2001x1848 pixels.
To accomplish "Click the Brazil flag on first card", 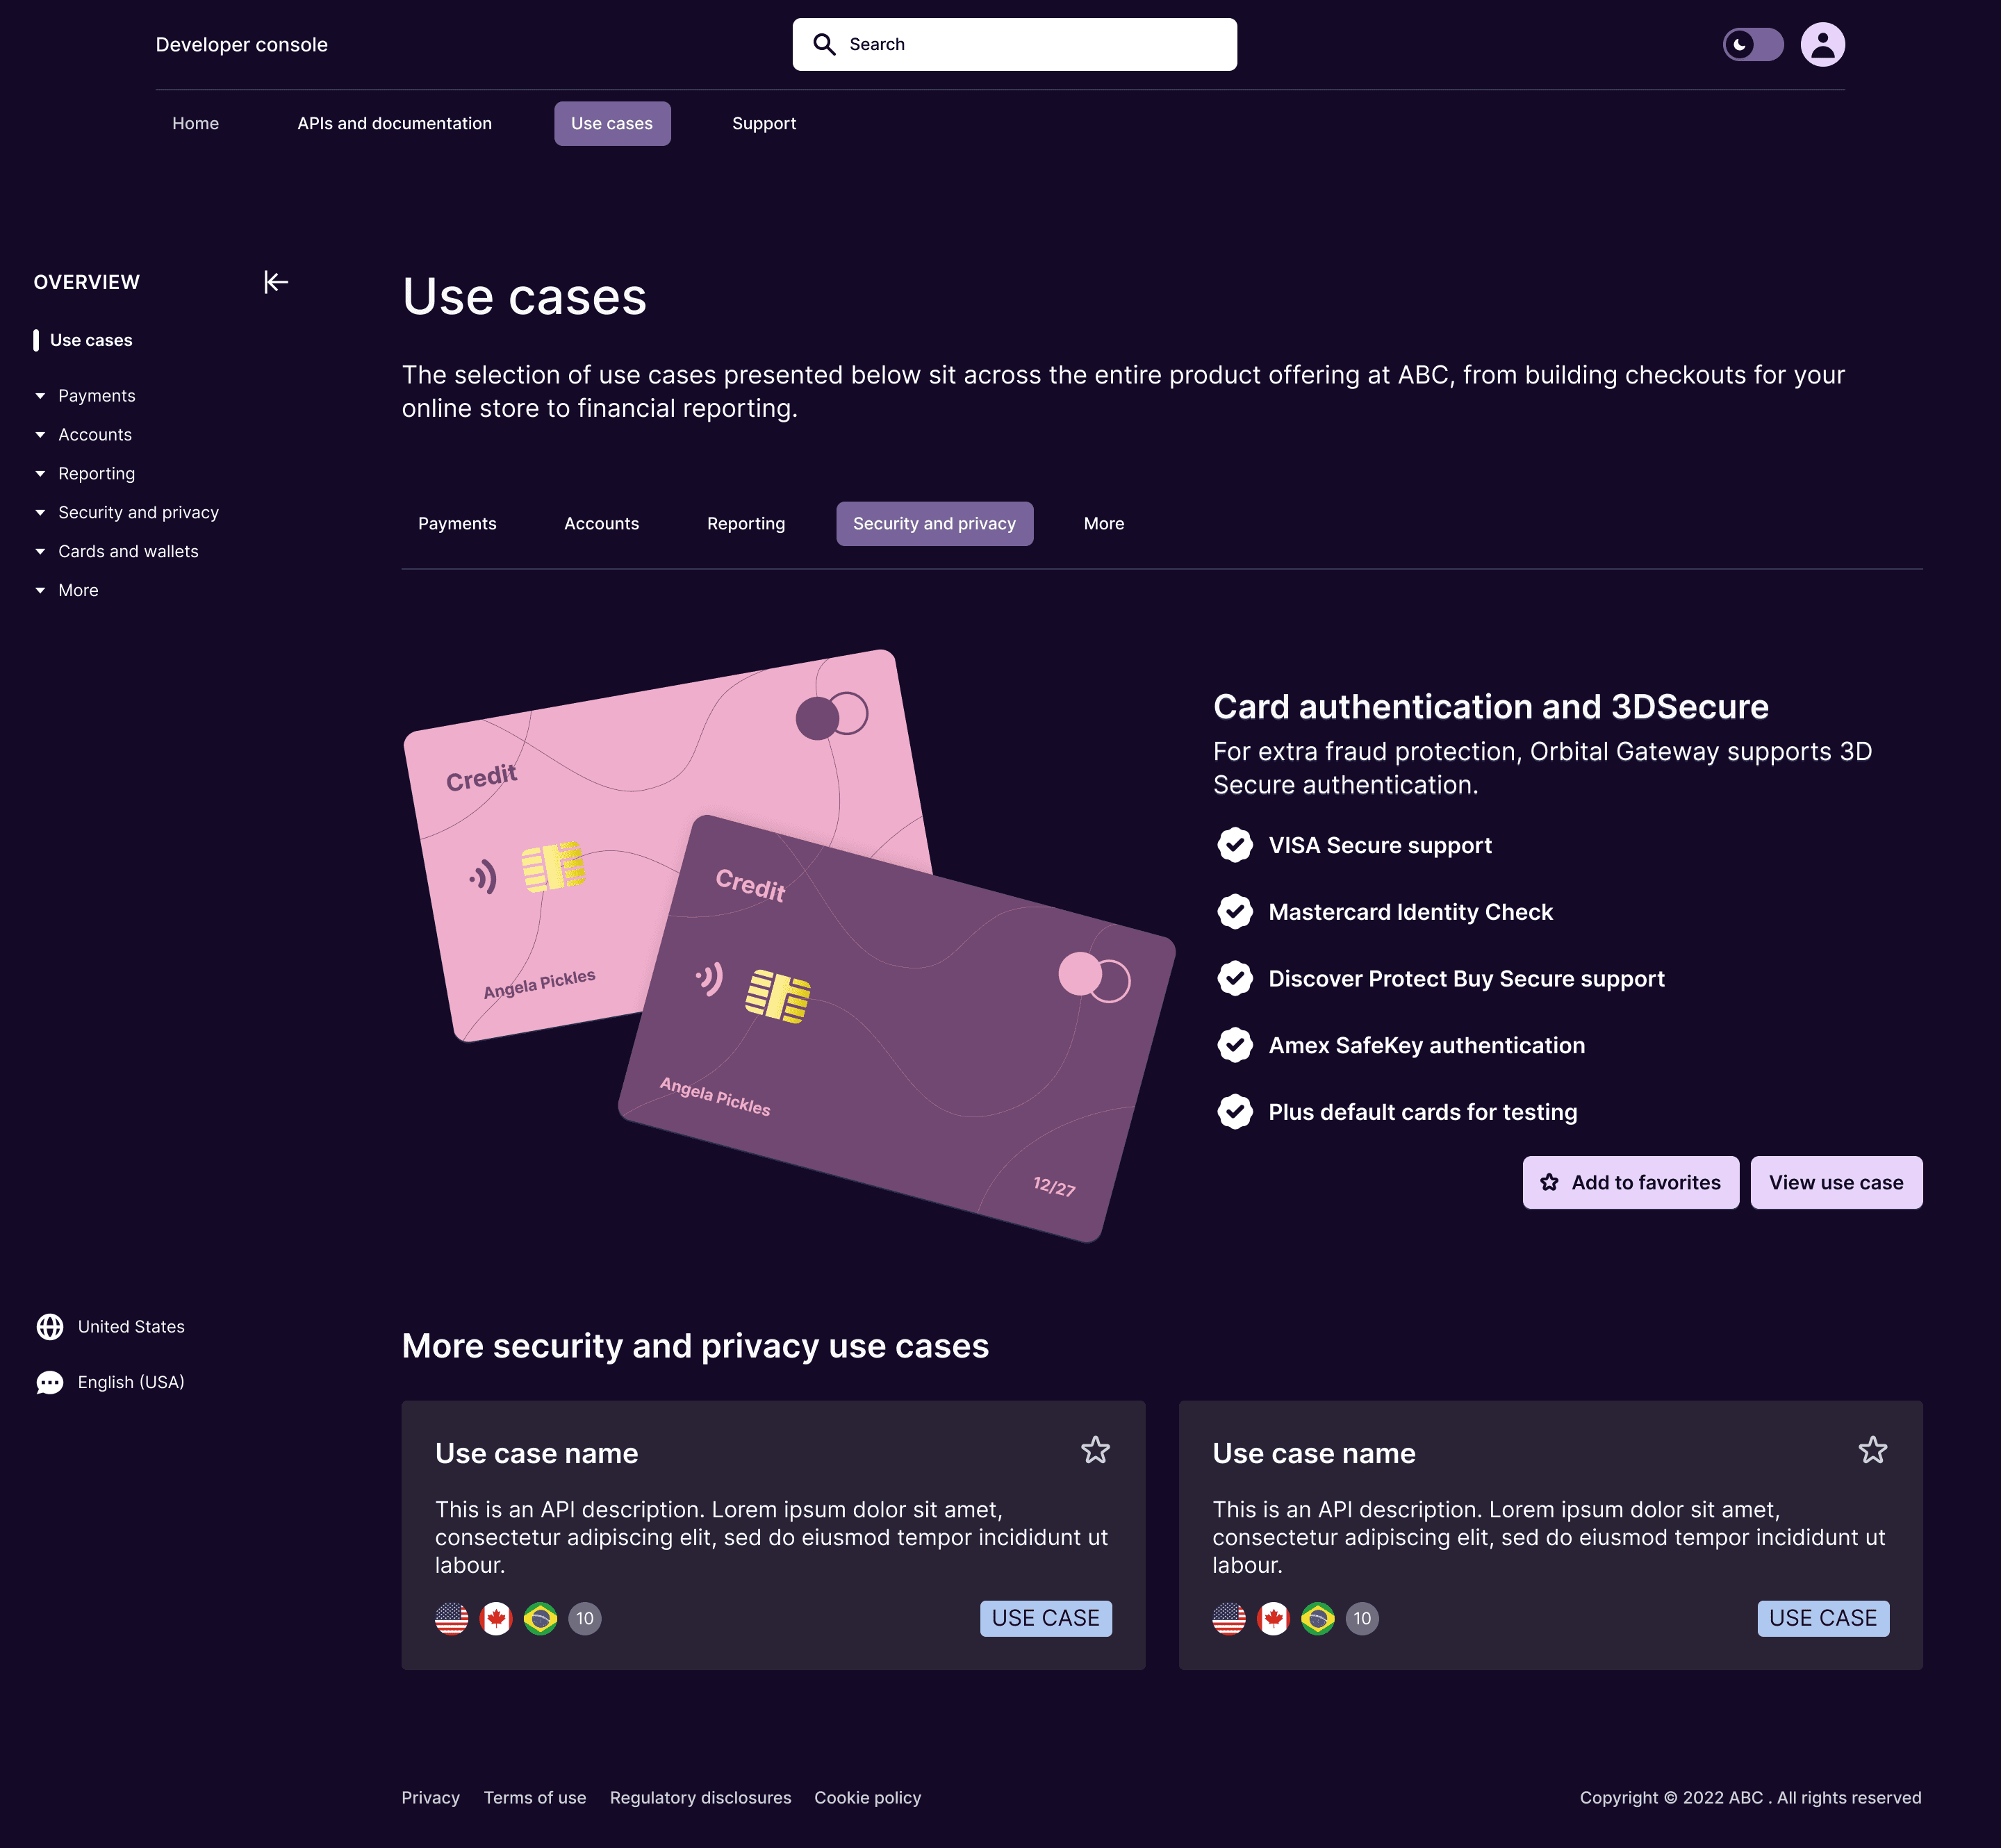I will [540, 1618].
